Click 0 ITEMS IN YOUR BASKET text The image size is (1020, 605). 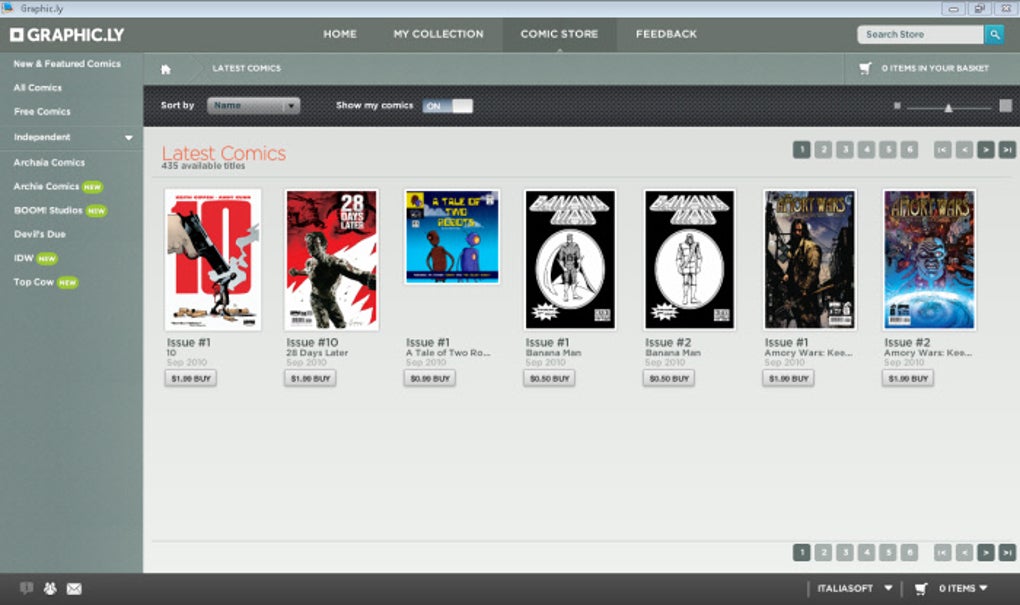[935, 68]
